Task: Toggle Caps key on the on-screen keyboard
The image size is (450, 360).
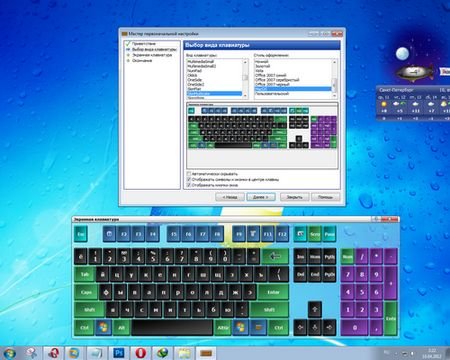Action: tap(86, 292)
